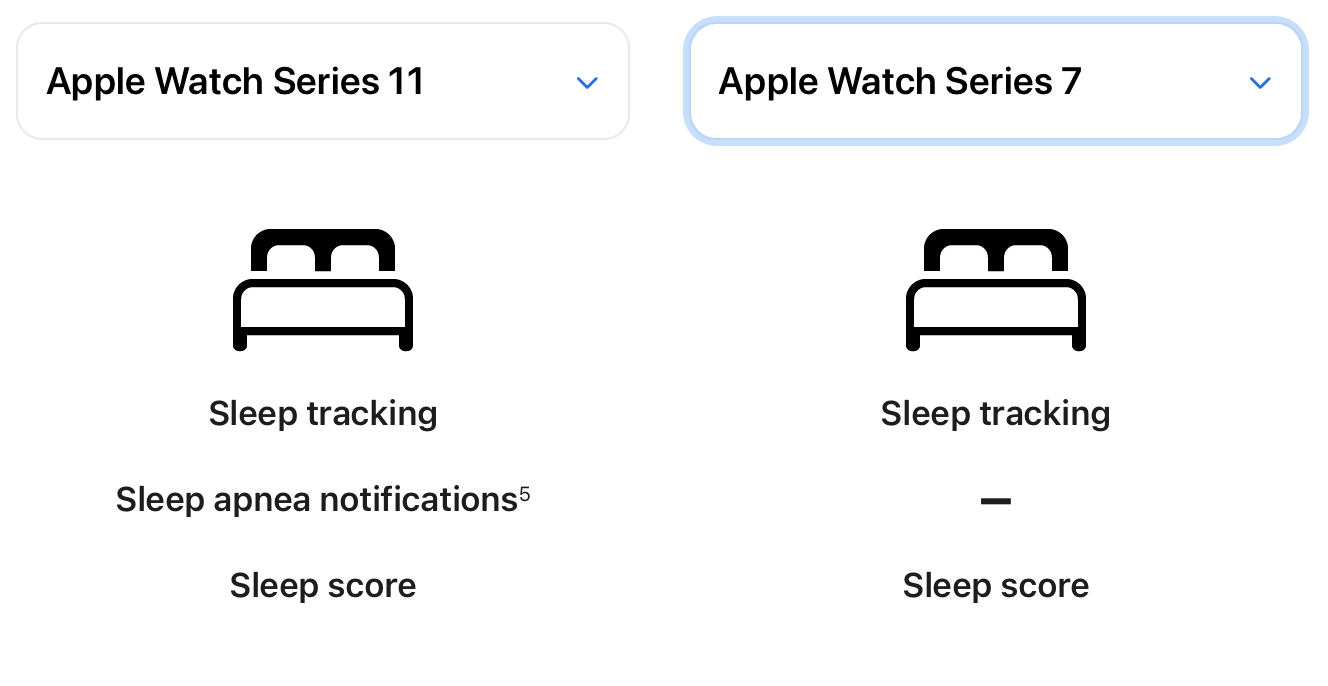Select Sleep tracking in Series 7 column
The image size is (1328, 686).
pos(995,413)
